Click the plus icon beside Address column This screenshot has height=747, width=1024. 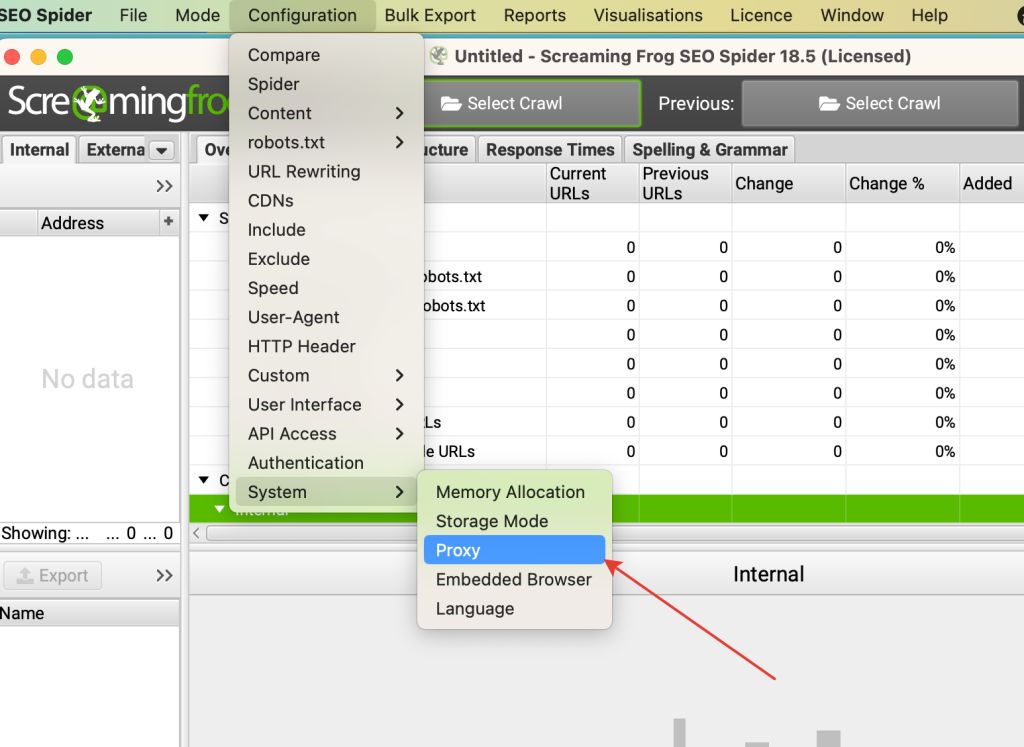tap(168, 222)
